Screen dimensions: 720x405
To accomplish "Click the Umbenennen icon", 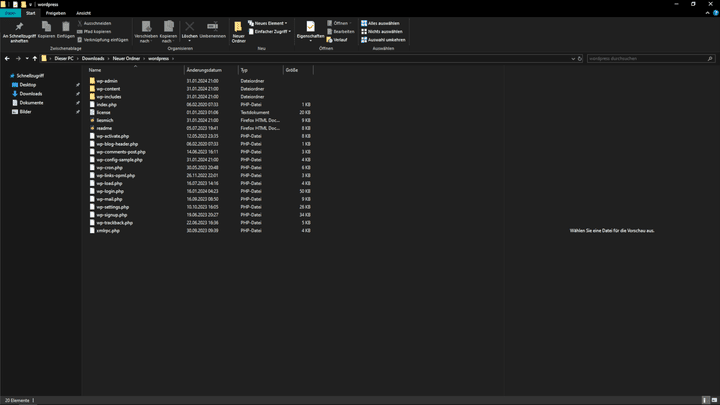I will pos(213,27).
